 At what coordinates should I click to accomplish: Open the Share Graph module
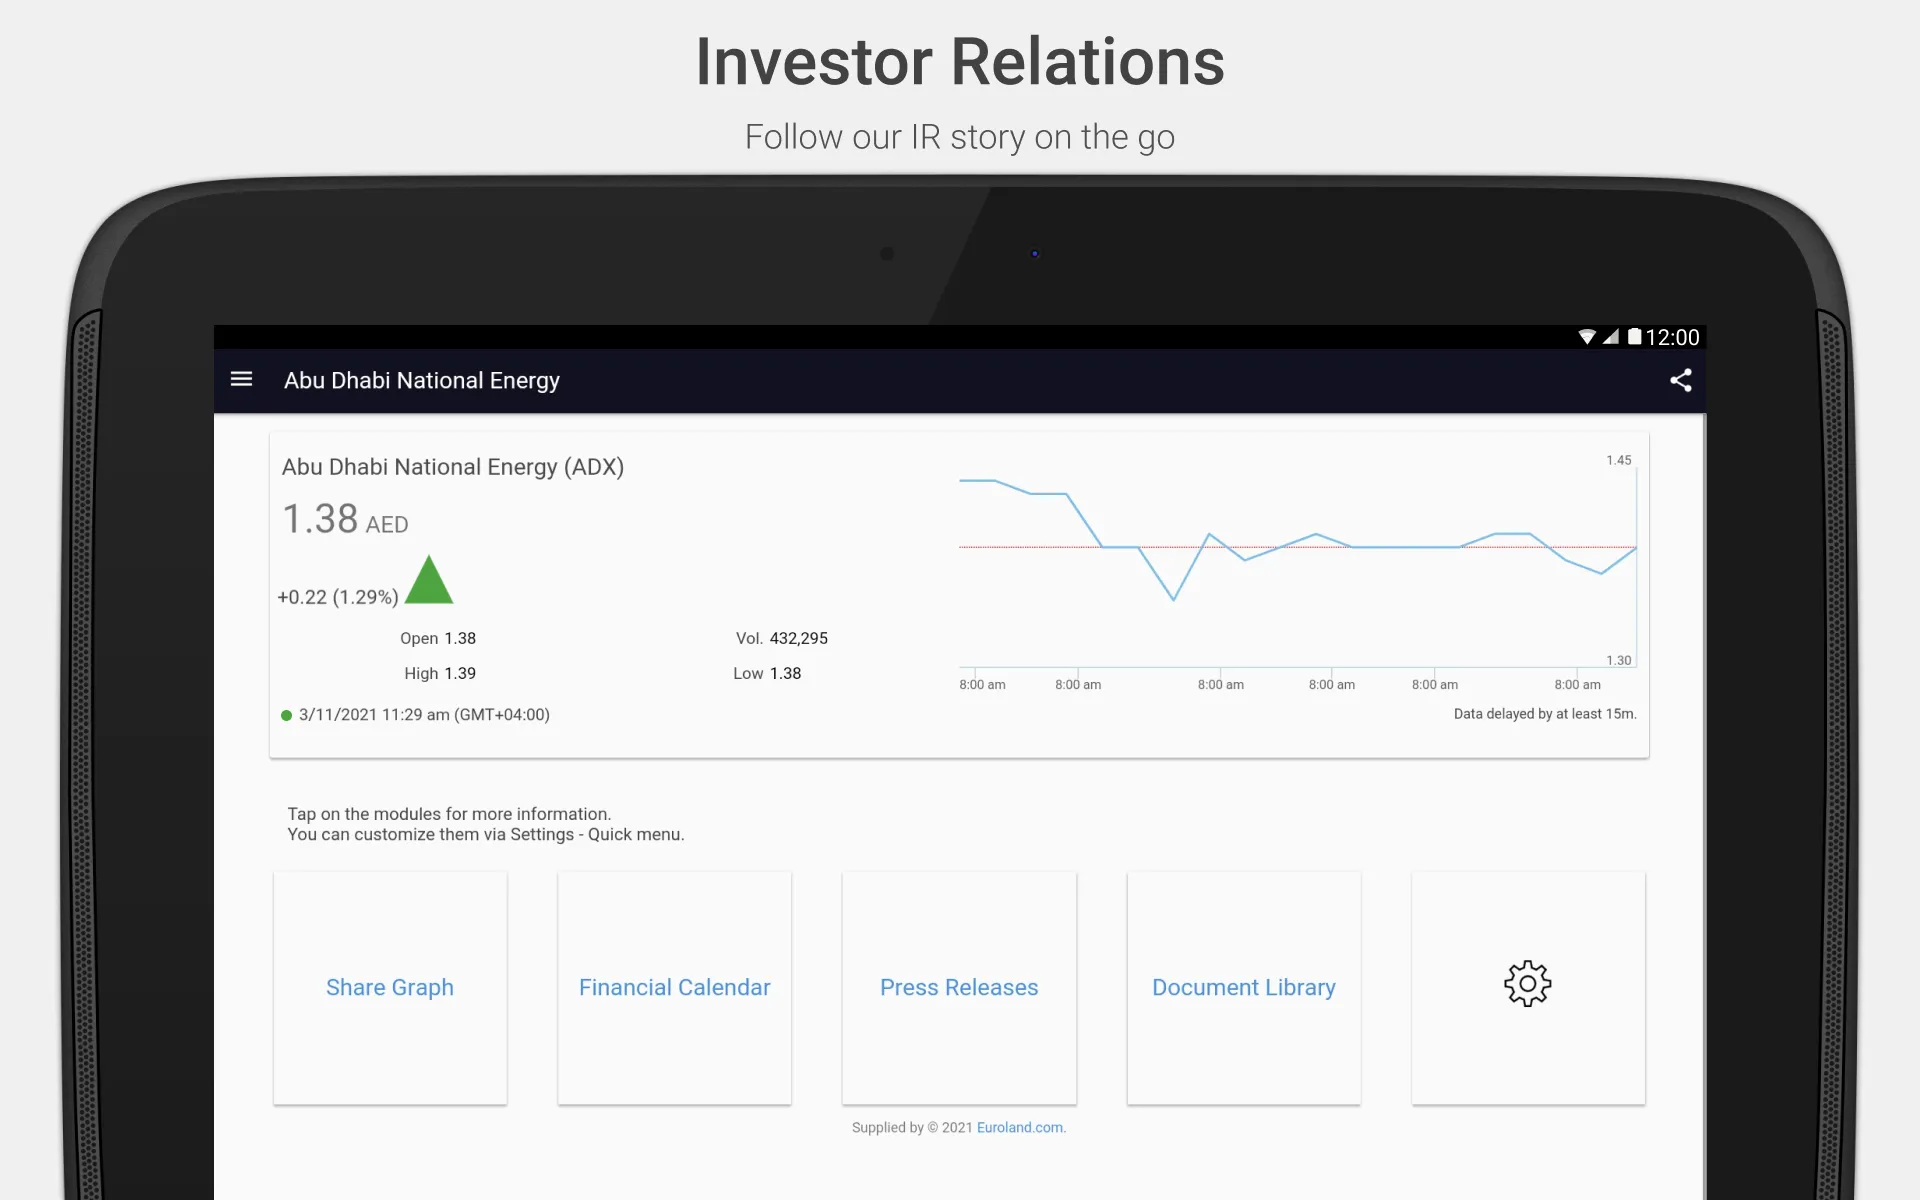(388, 986)
